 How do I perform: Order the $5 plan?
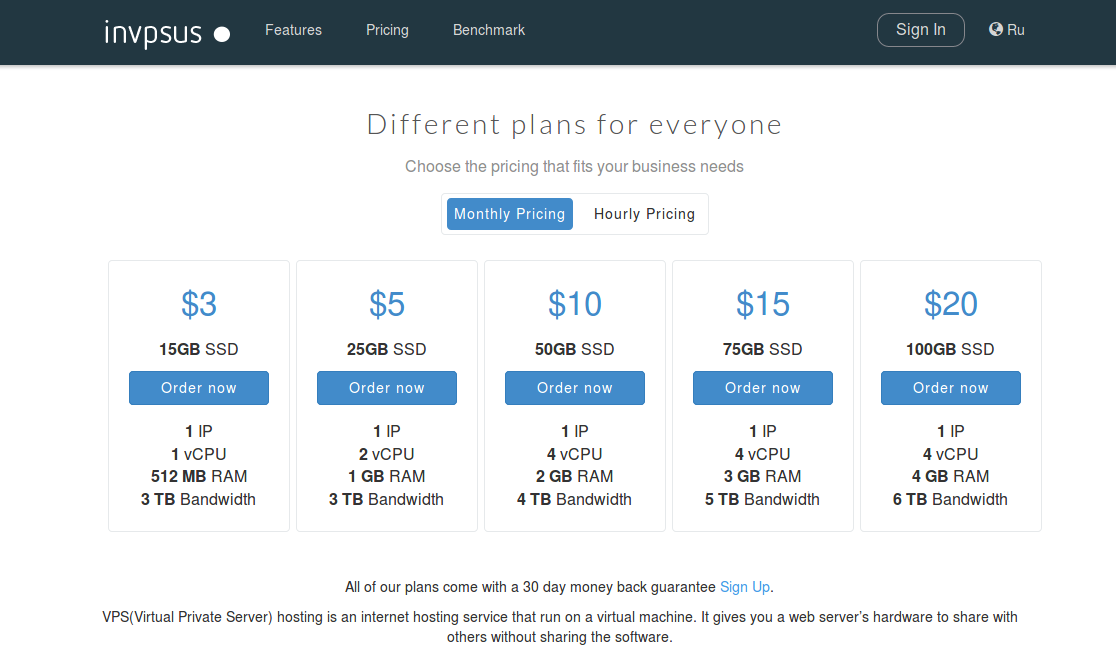click(x=386, y=388)
